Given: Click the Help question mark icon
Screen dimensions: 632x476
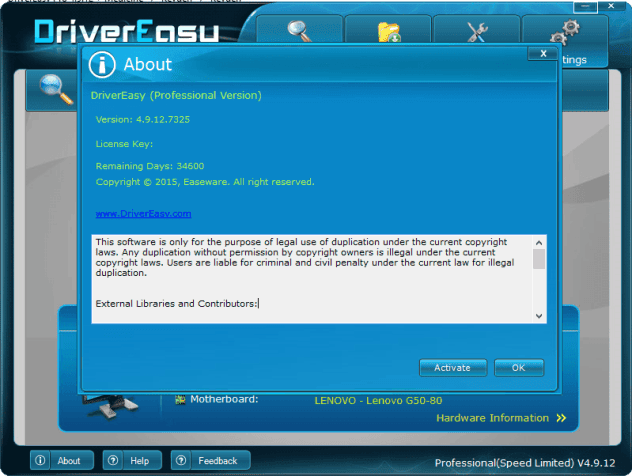Looking at the screenshot, I should point(113,460).
